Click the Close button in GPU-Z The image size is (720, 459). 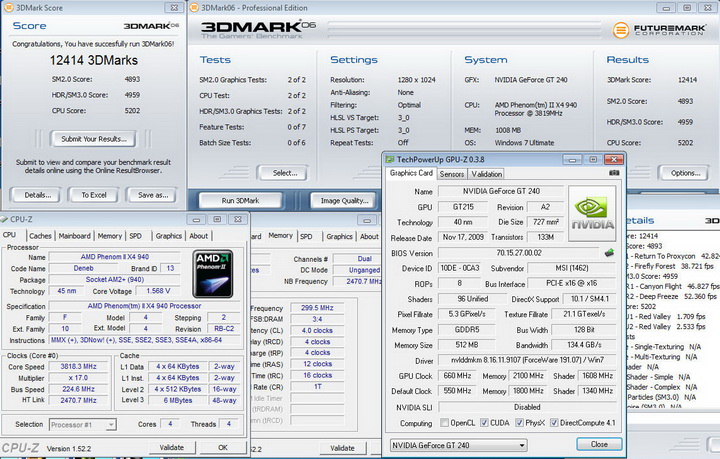point(599,444)
